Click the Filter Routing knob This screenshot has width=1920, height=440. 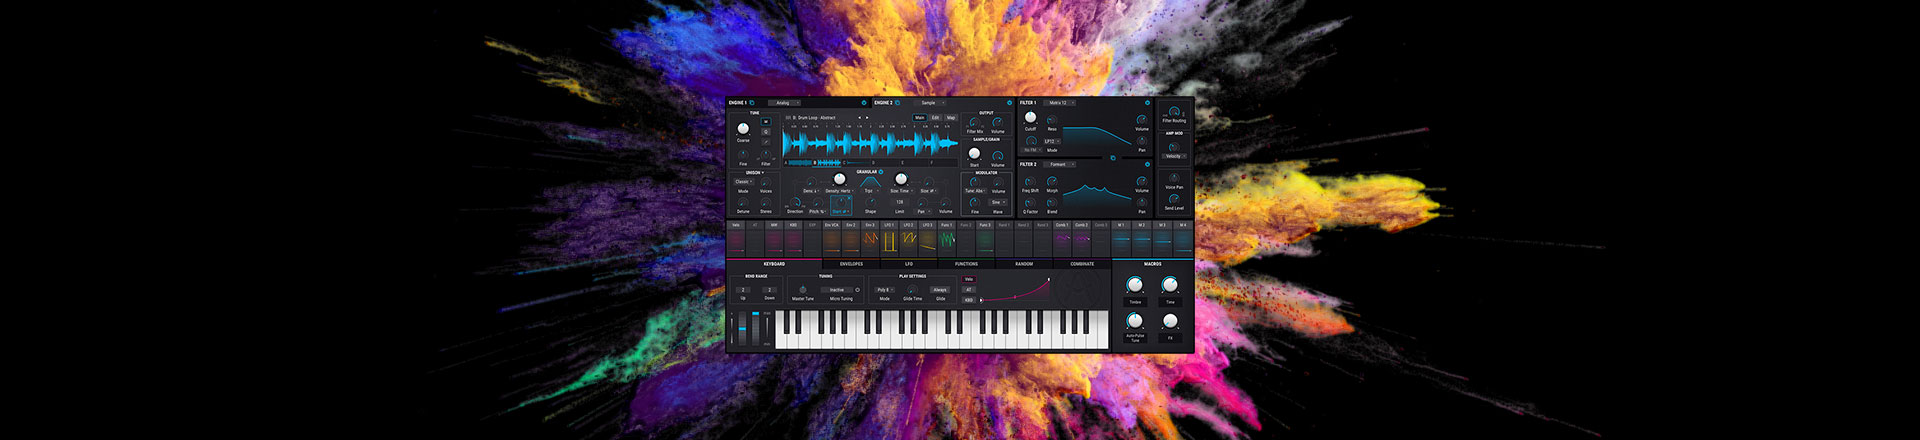point(1174,112)
